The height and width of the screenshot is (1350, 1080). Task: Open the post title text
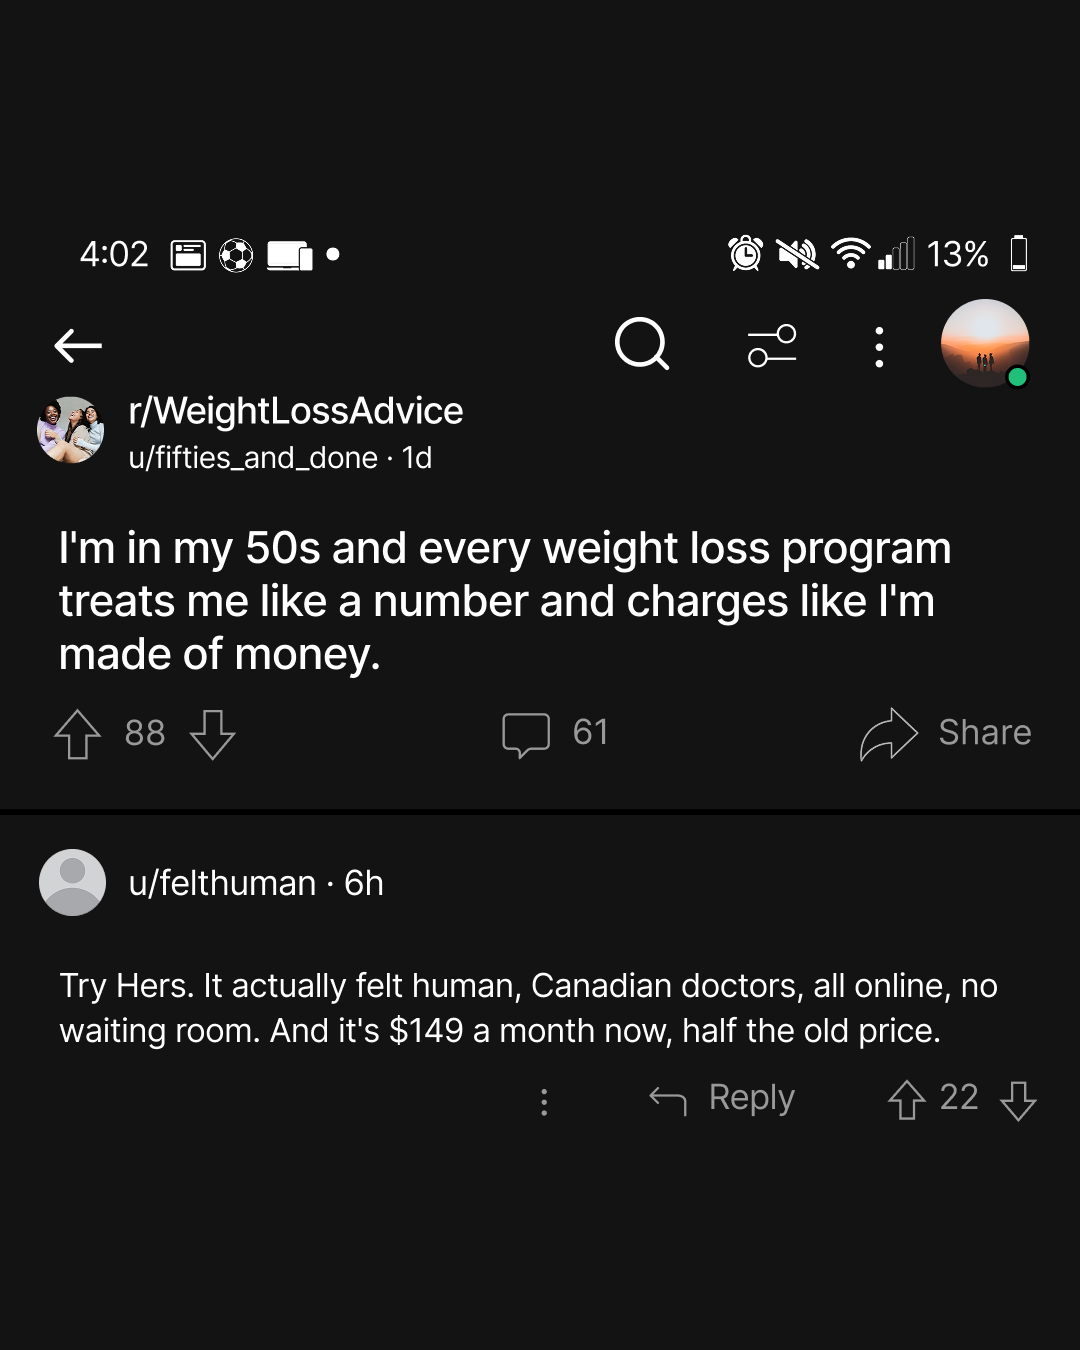[505, 601]
